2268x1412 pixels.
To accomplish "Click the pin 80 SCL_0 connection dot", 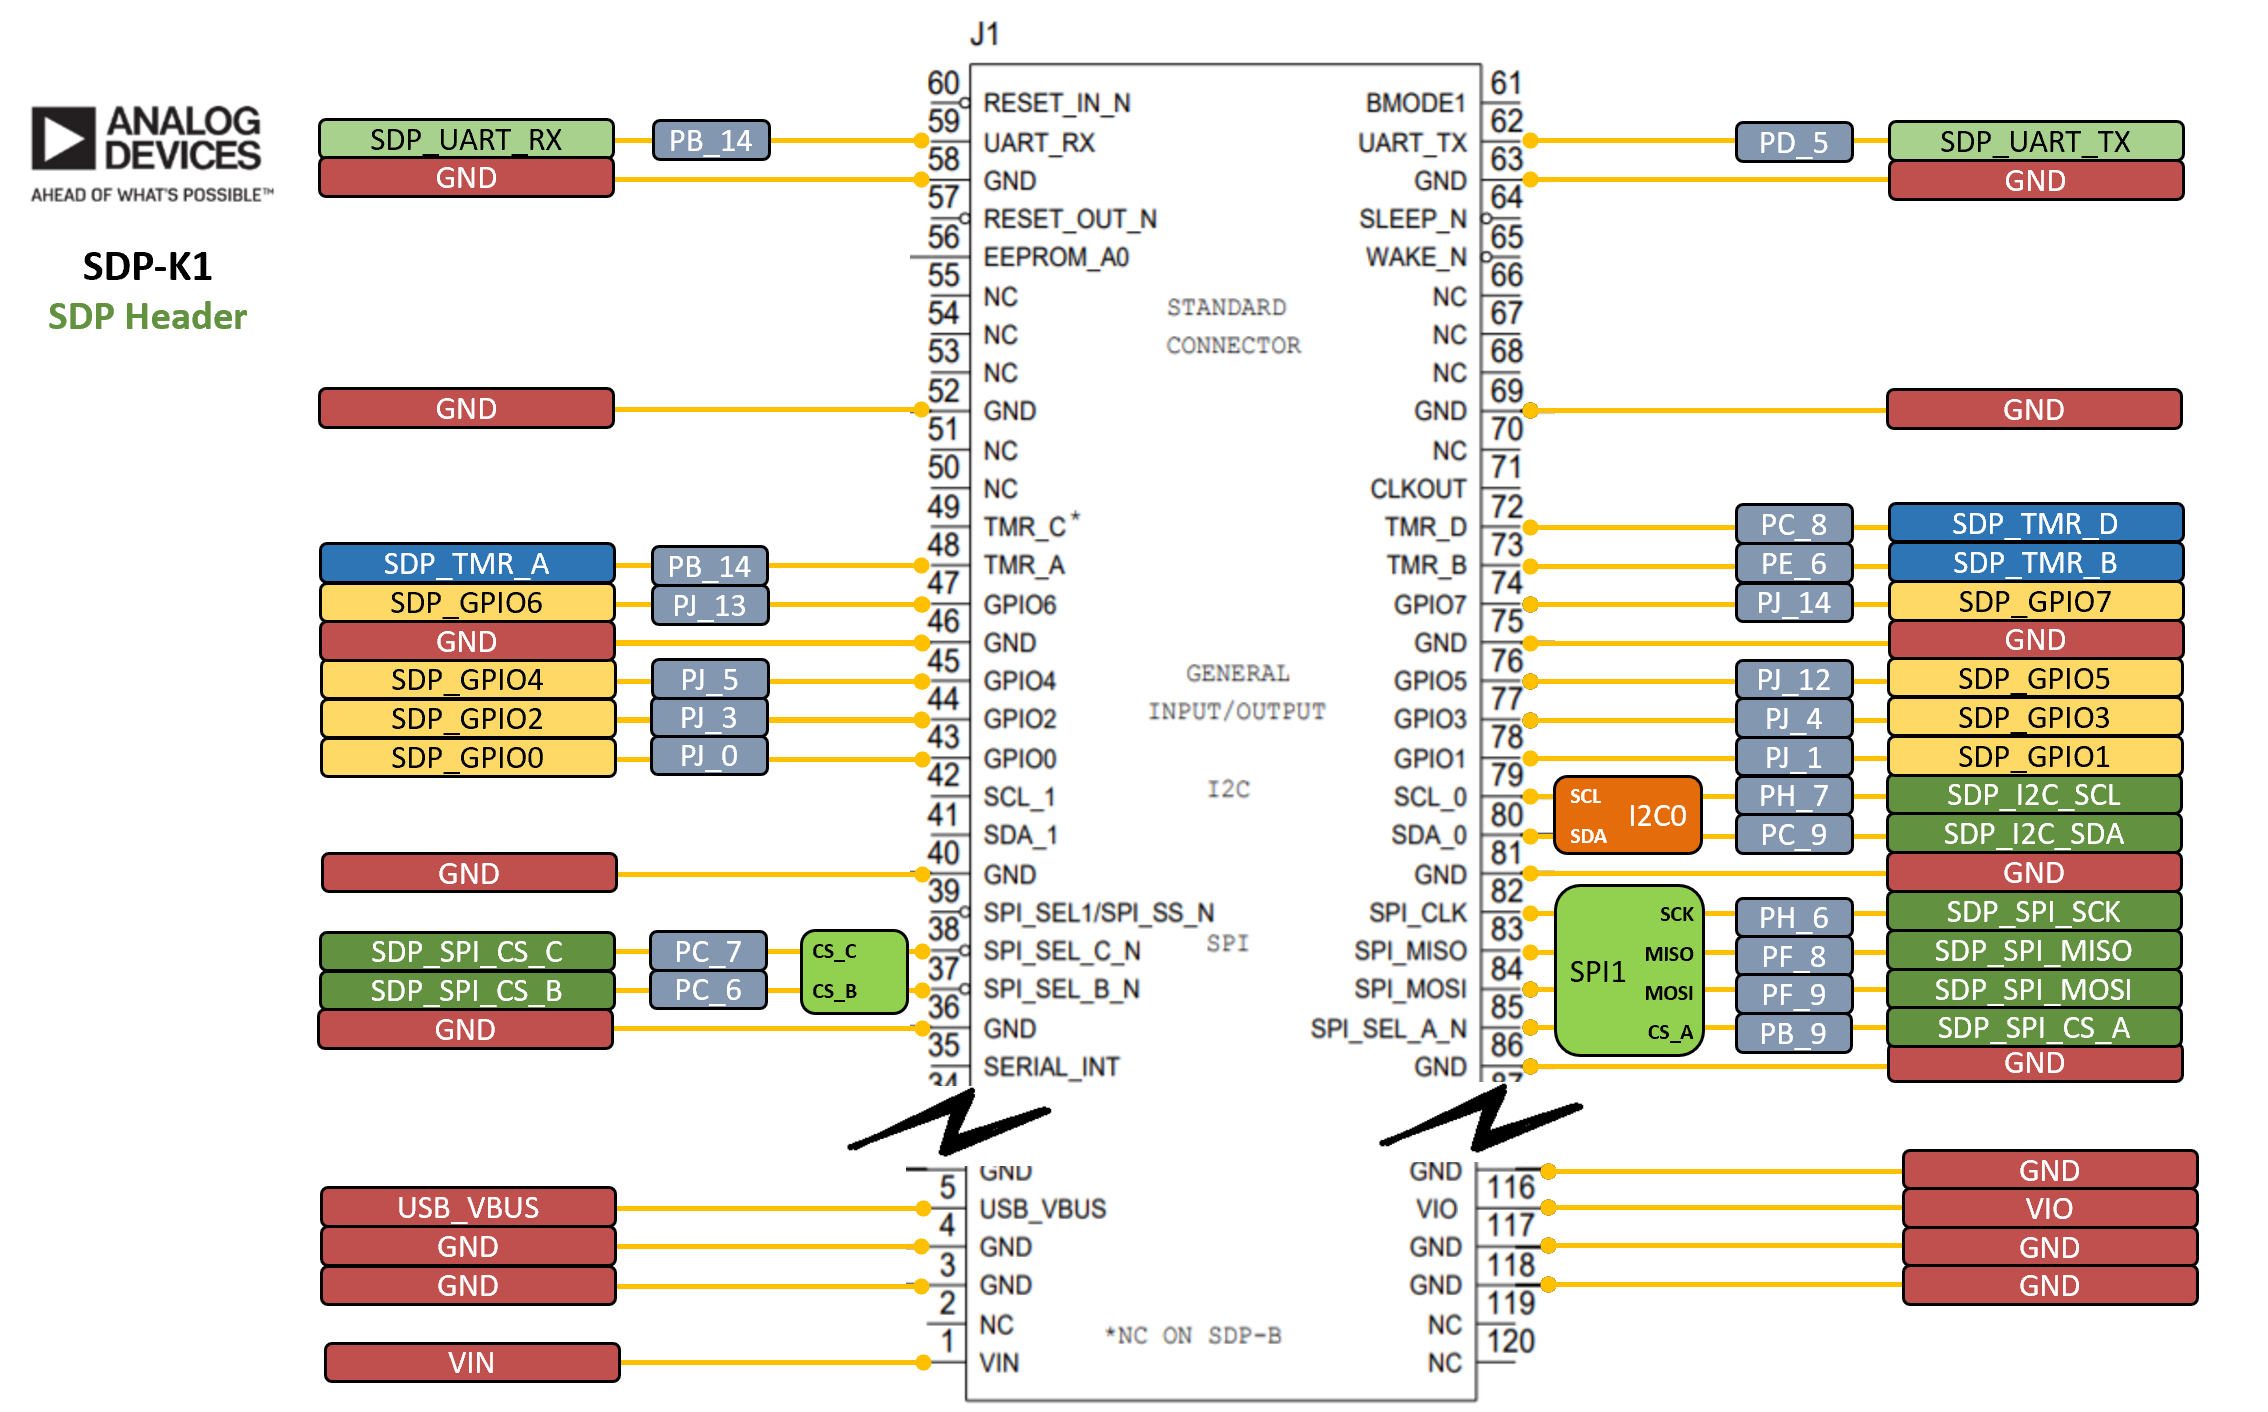I will 1532,797.
